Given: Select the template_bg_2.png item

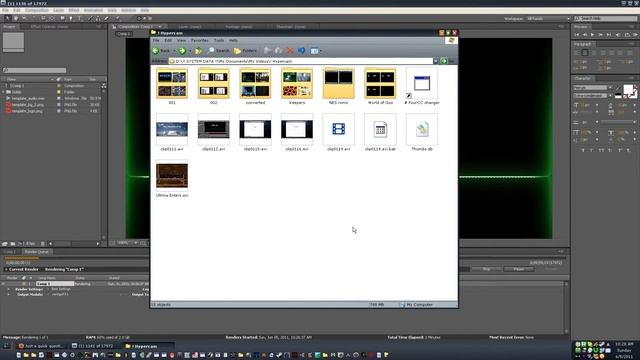Looking at the screenshot, I should coord(27,105).
